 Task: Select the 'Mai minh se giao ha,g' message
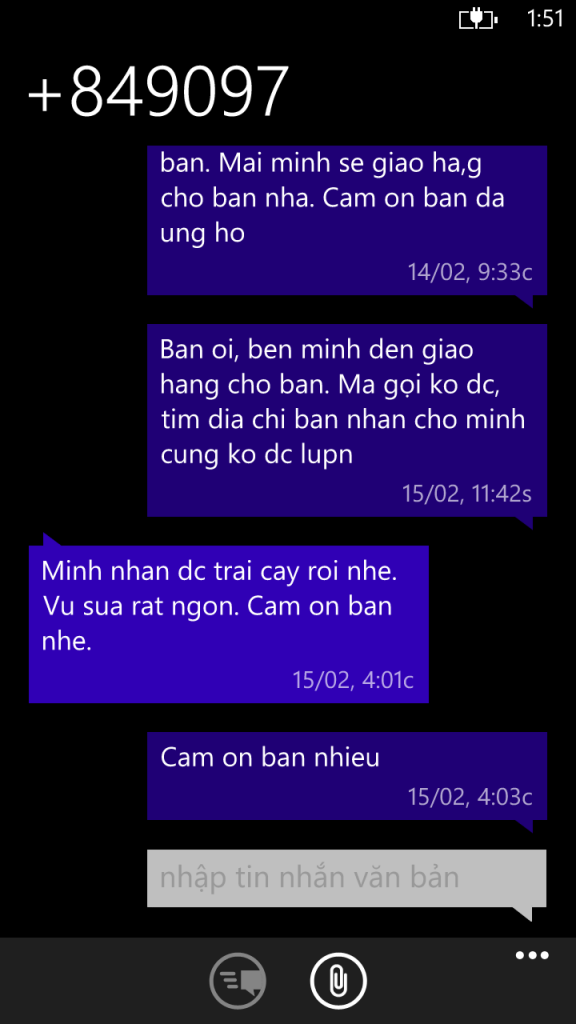pyautogui.click(x=347, y=220)
